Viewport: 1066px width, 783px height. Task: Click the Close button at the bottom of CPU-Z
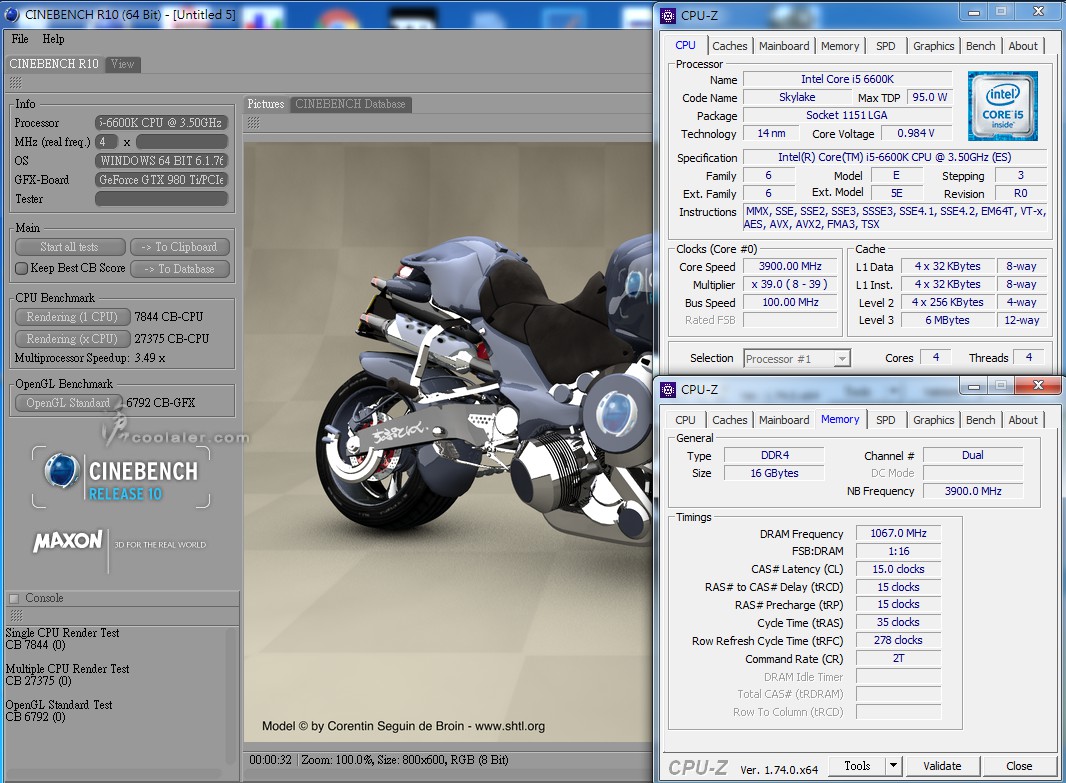[x=1018, y=766]
